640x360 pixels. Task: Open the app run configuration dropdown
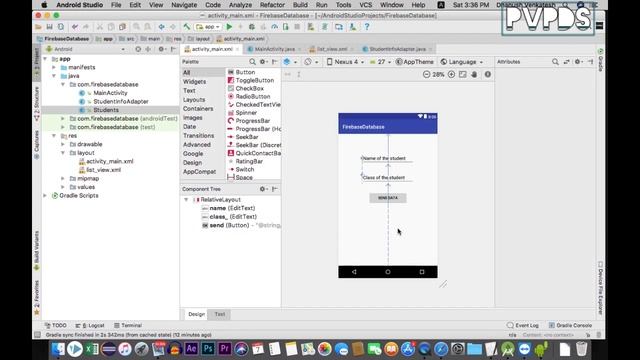pos(208,27)
